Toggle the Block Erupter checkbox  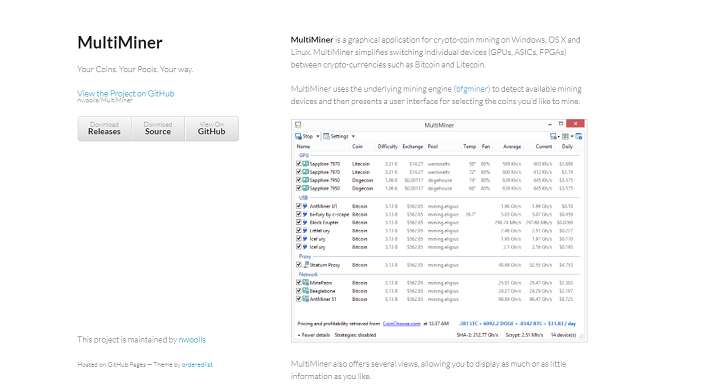(299, 222)
